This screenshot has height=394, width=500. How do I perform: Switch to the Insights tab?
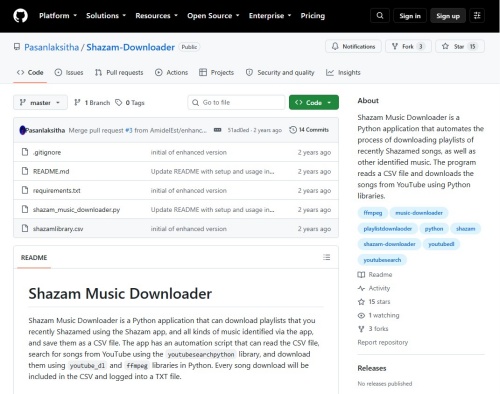[343, 72]
